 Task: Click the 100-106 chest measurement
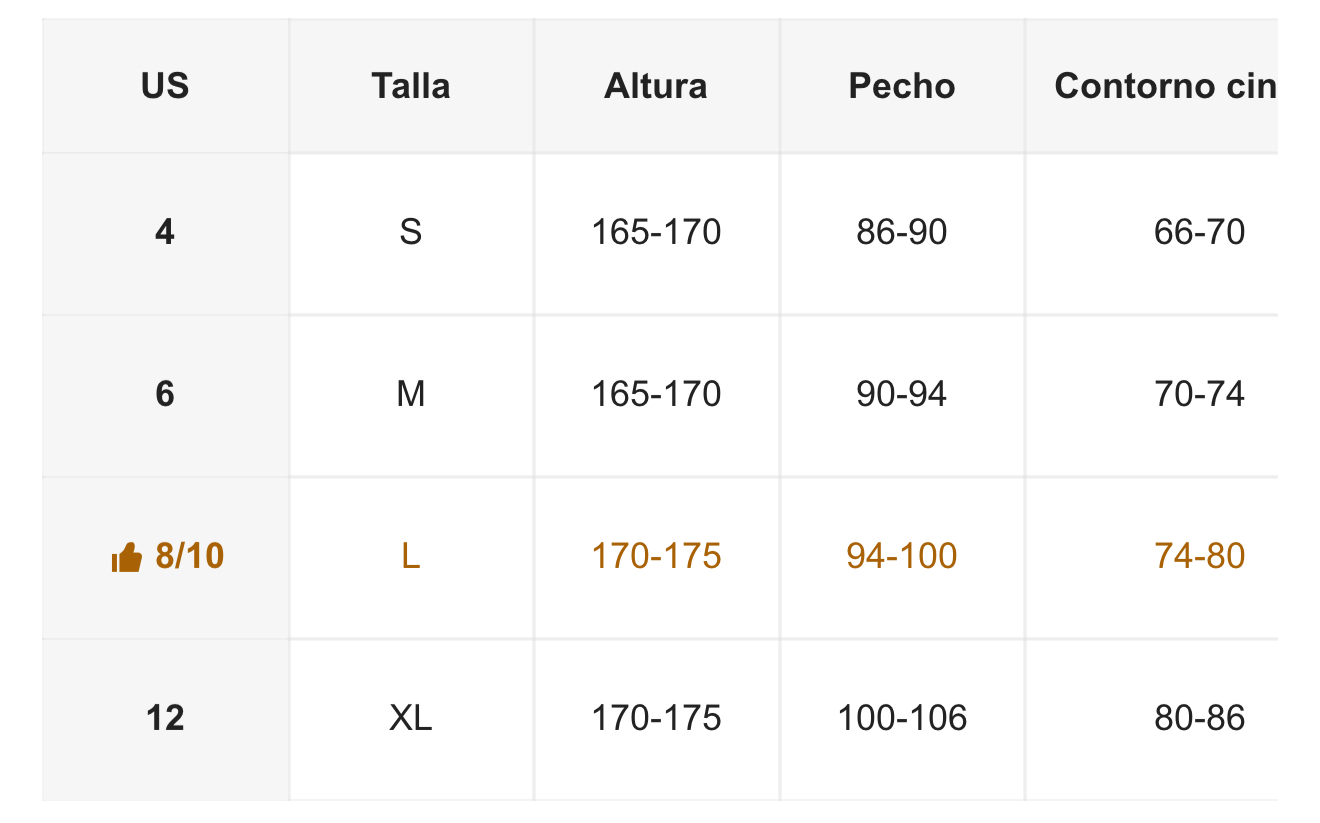[902, 719]
